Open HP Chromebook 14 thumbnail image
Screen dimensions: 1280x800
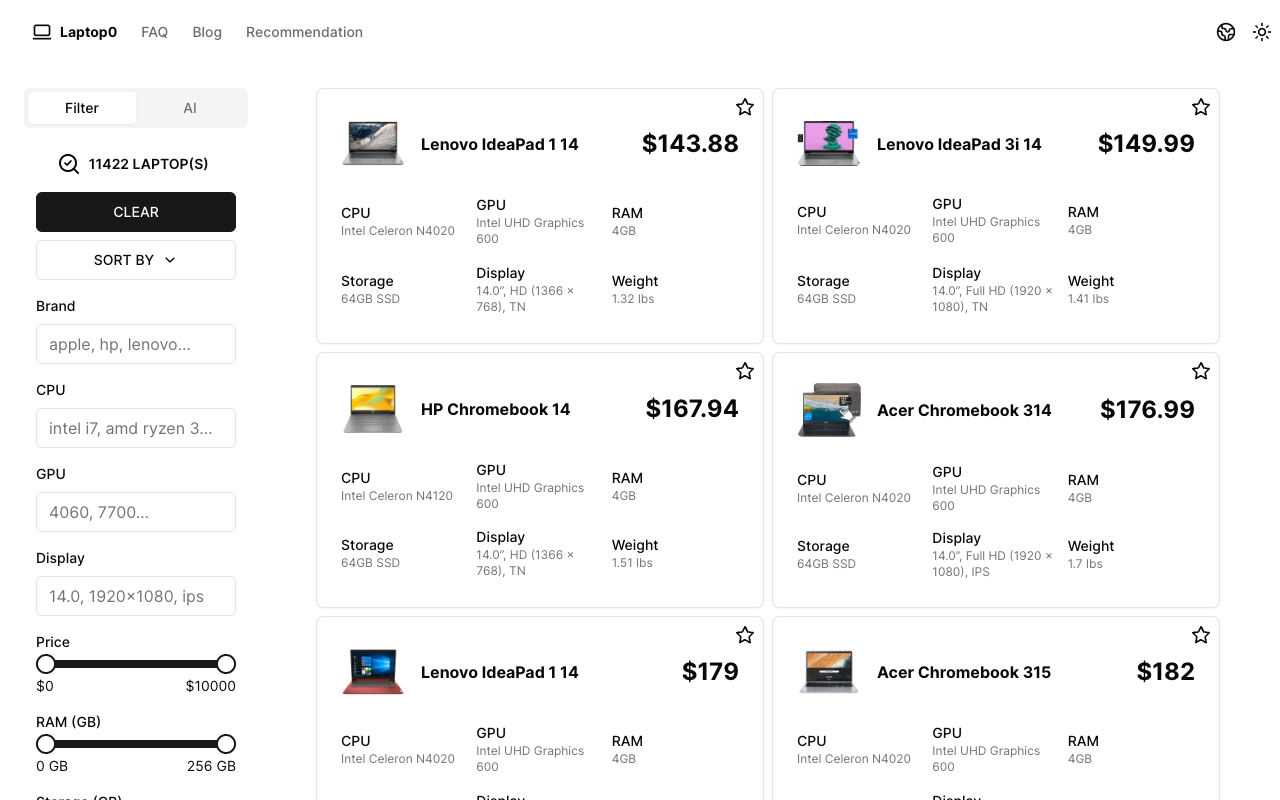[373, 408]
